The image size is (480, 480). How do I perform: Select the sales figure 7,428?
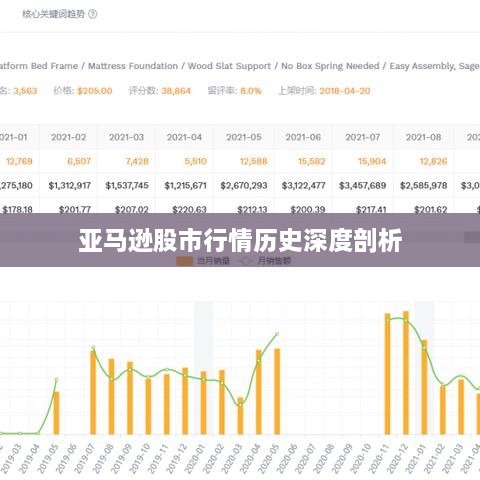pos(137,161)
